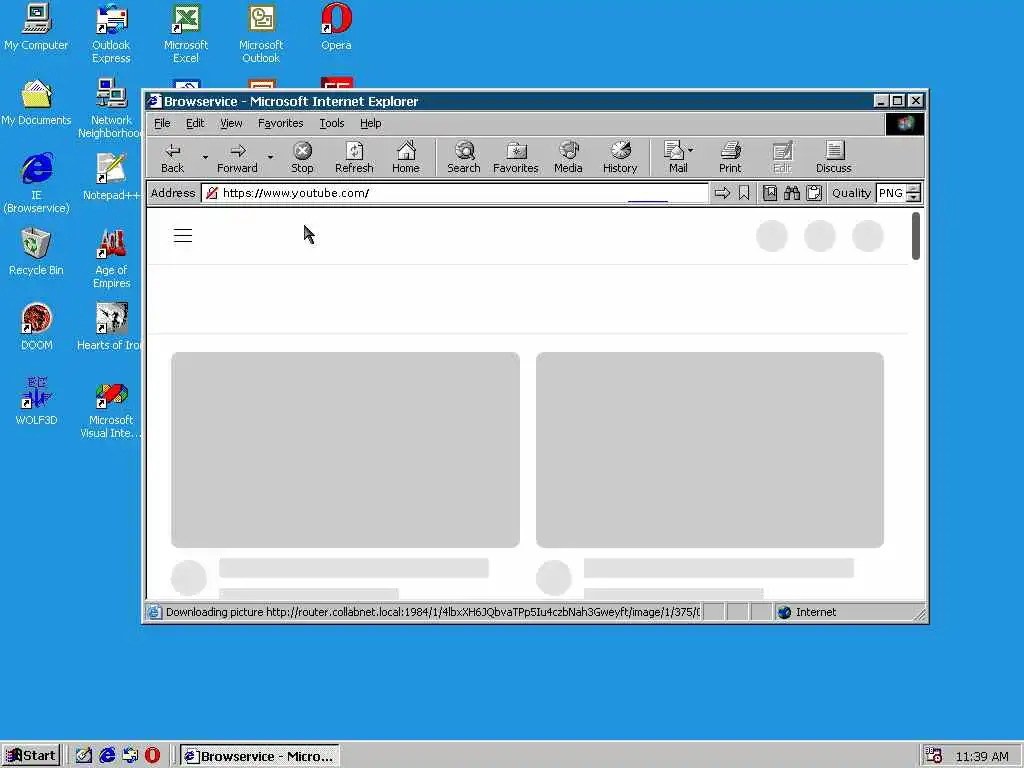
Task: Increase Quality with the up stepper arrow
Action: pyautogui.click(x=914, y=189)
